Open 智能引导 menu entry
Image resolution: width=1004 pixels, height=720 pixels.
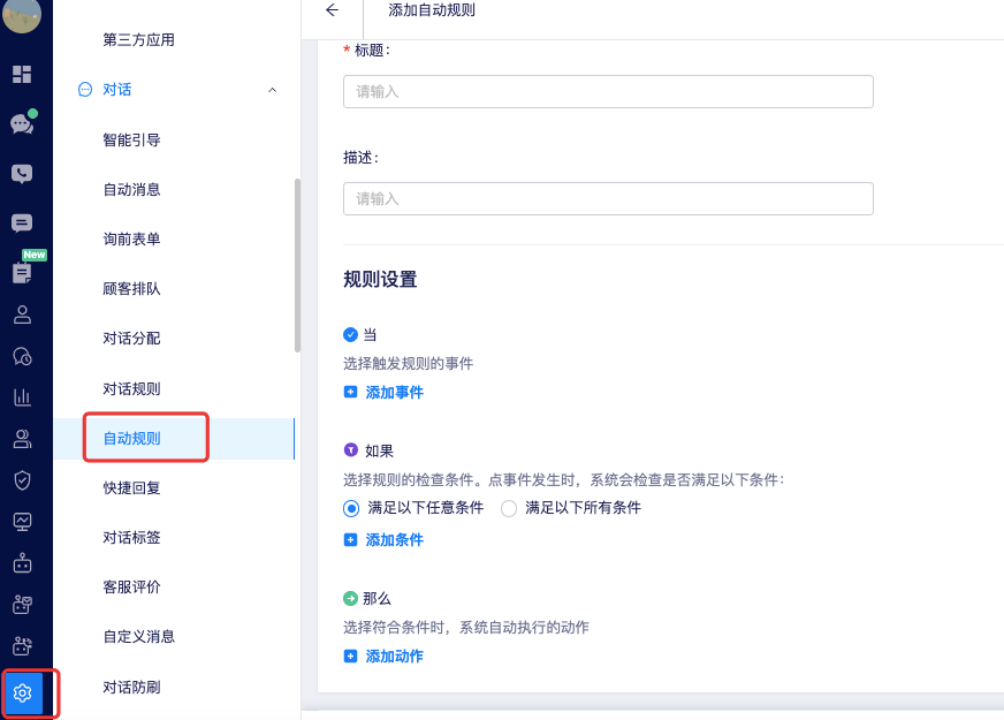click(132, 140)
